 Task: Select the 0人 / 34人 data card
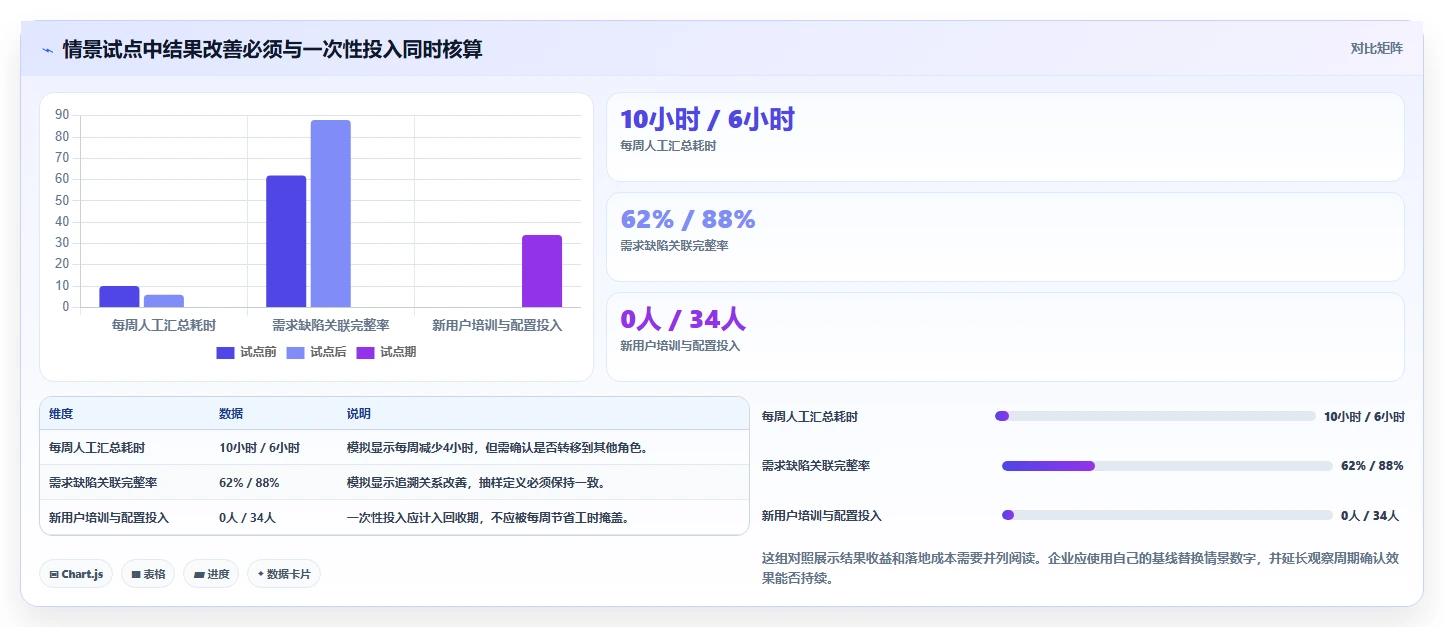pos(1005,337)
